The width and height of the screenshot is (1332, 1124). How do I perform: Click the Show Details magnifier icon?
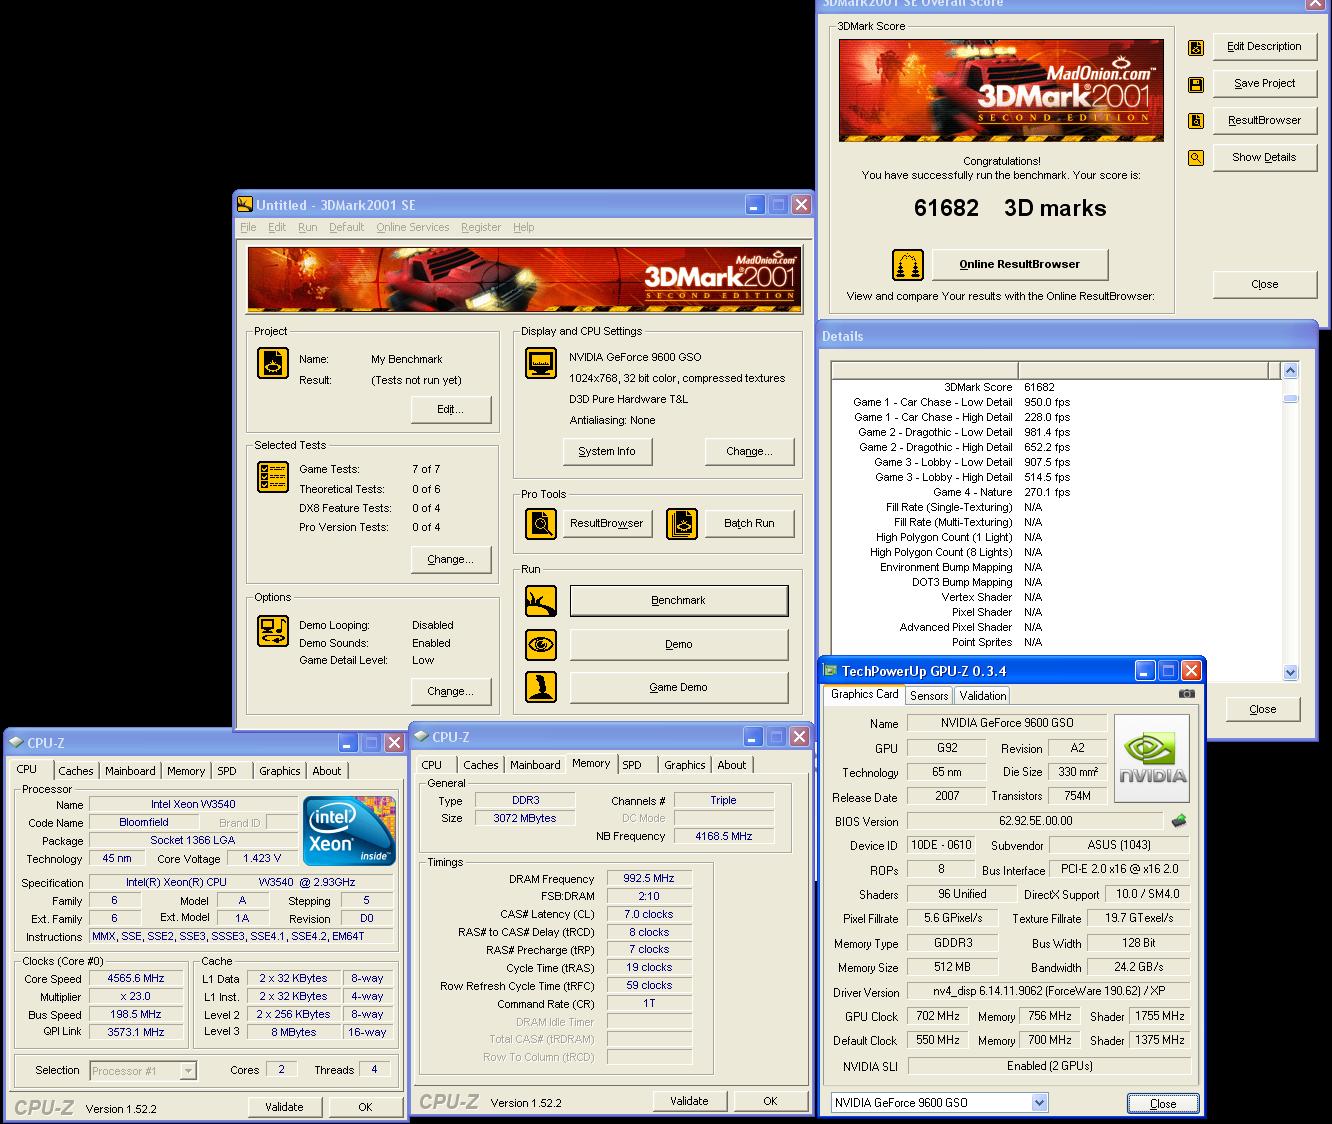pyautogui.click(x=1196, y=158)
